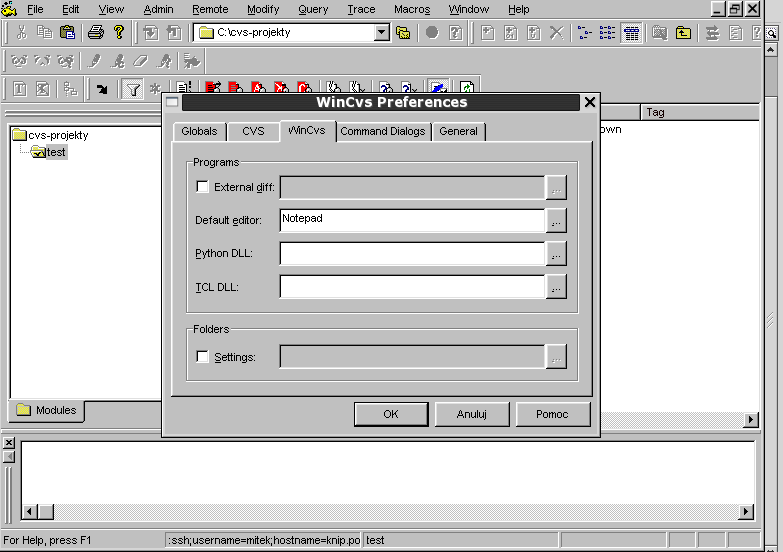Select the detailed list view icon

coord(607,33)
